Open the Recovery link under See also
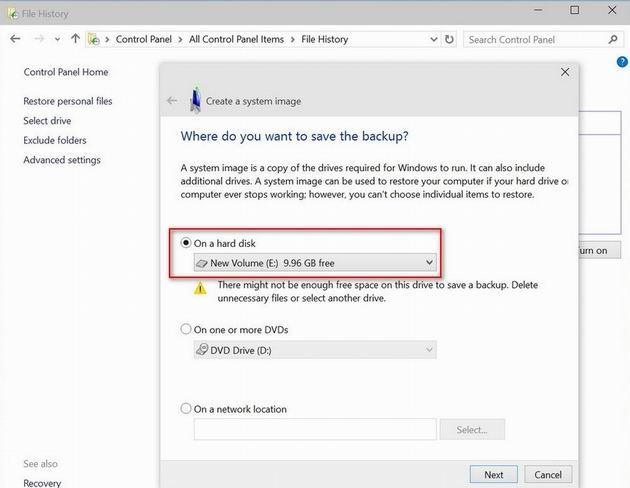This screenshot has width=630, height=488. click(x=42, y=483)
